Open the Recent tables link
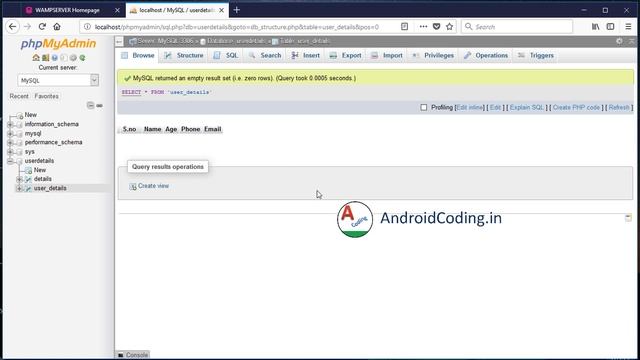 click(19, 96)
